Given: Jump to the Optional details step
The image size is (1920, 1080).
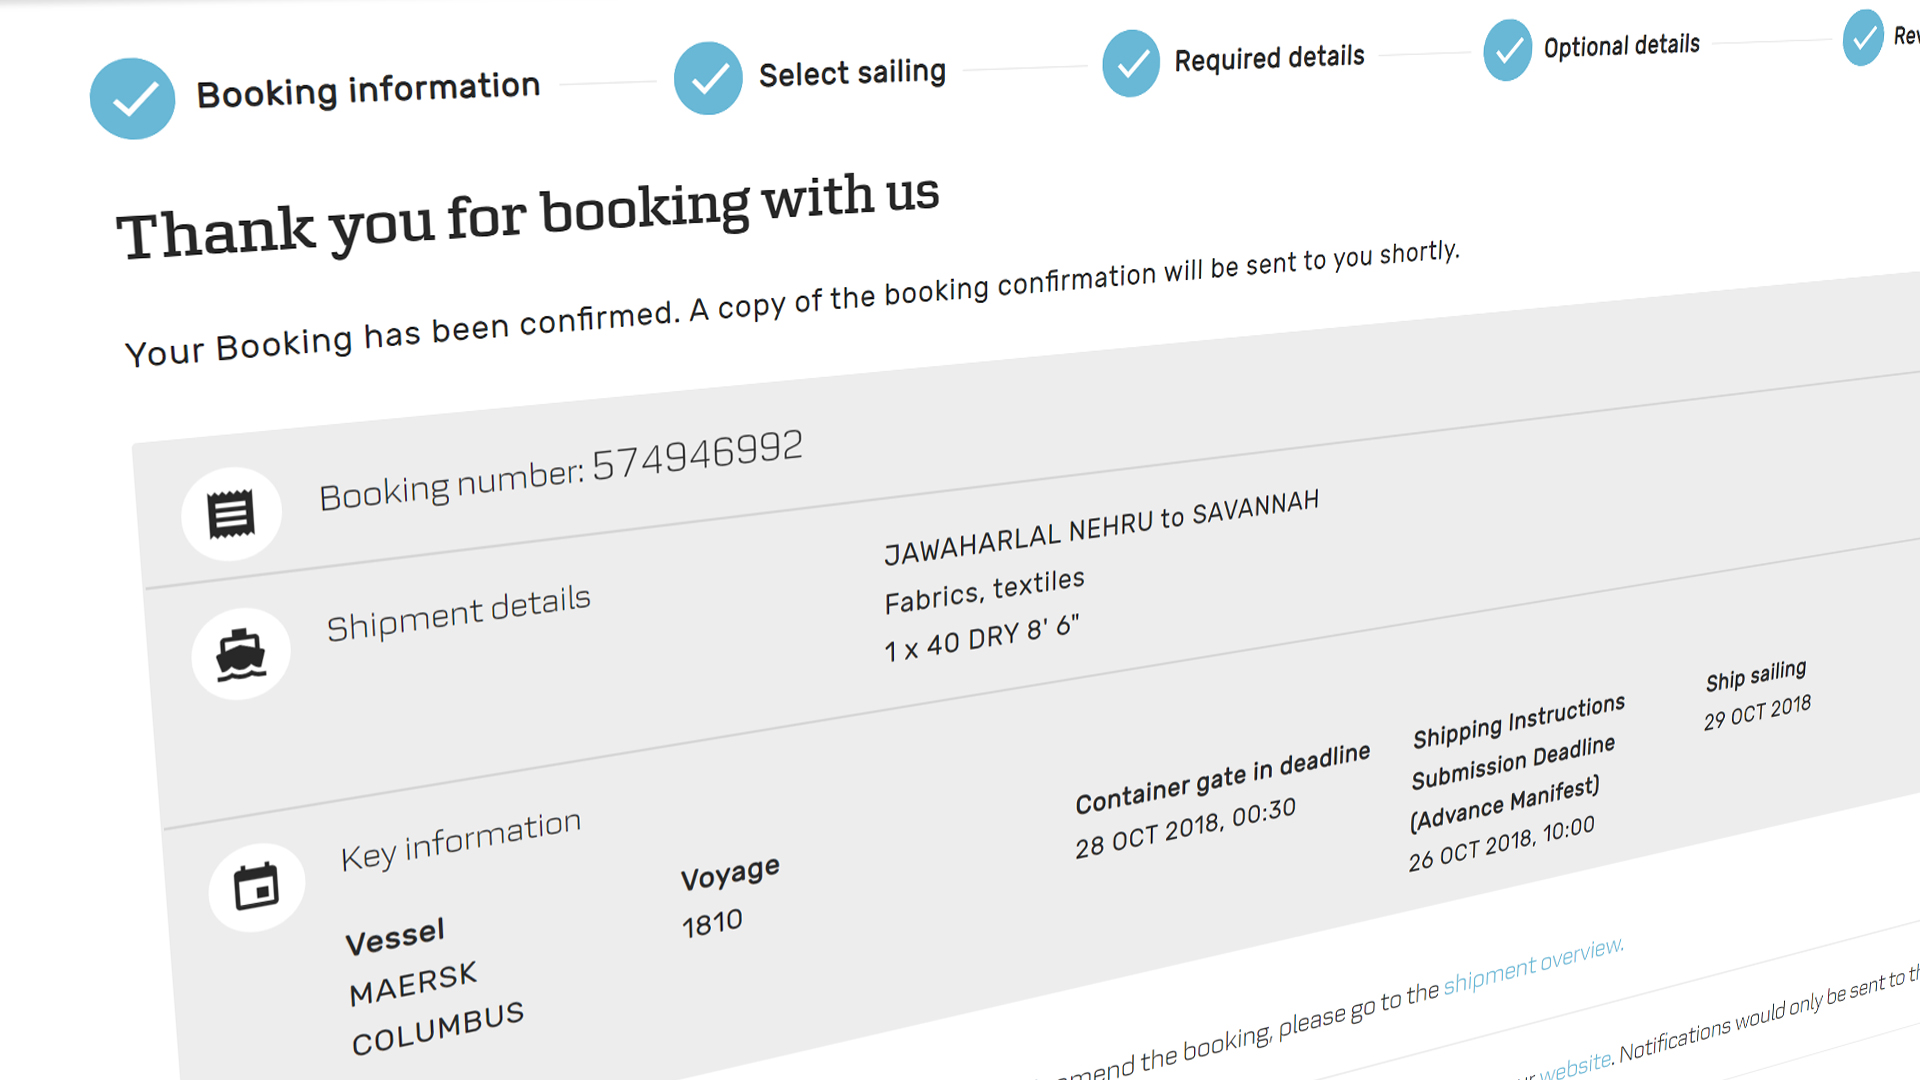Looking at the screenshot, I should coord(1621,46).
